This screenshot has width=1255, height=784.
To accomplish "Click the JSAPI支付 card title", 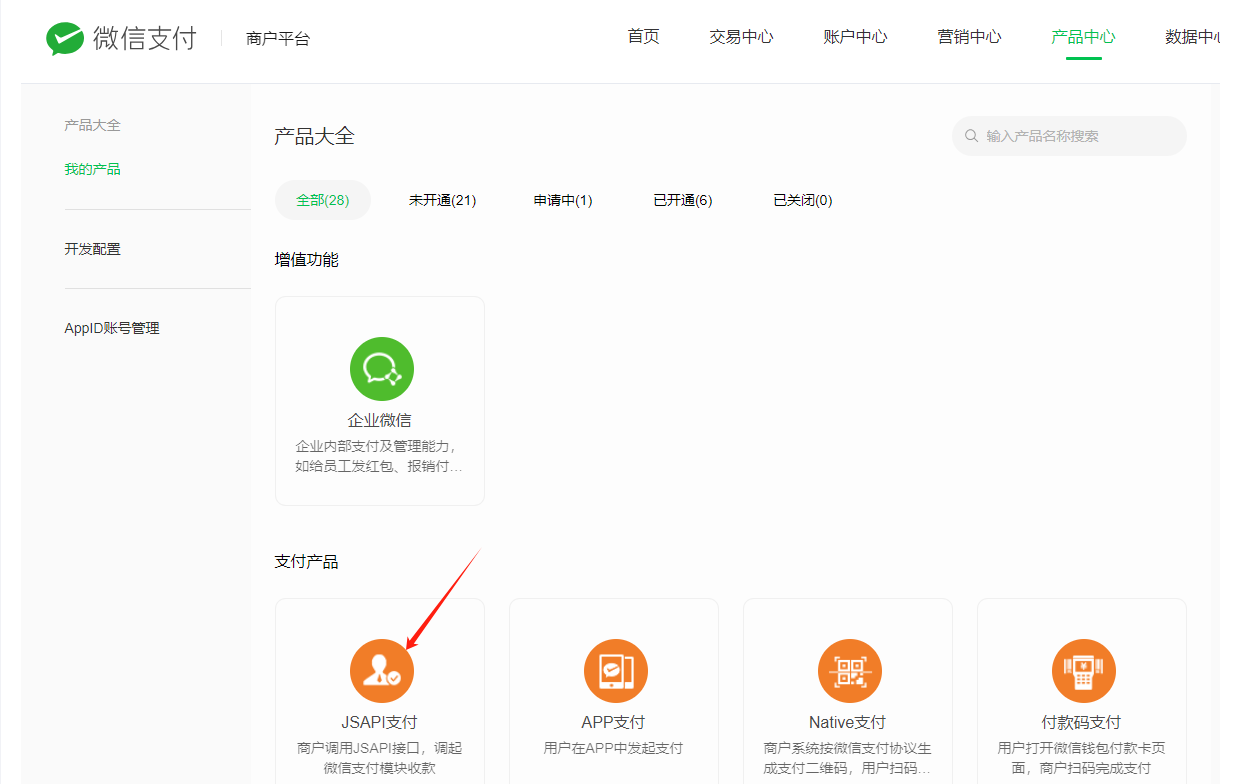I will tap(379, 722).
